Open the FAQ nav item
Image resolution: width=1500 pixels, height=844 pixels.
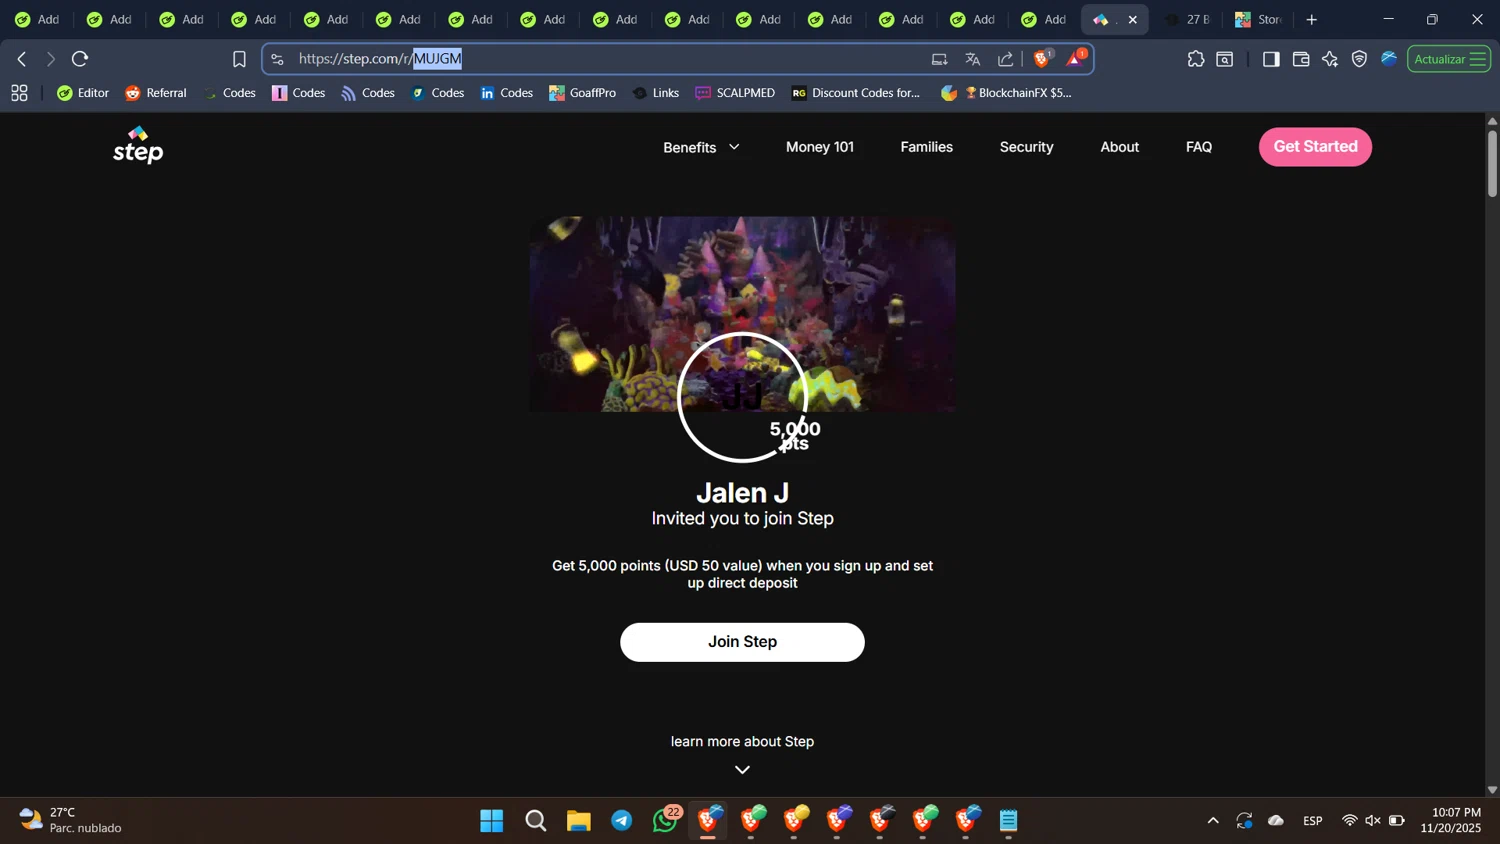coord(1199,147)
